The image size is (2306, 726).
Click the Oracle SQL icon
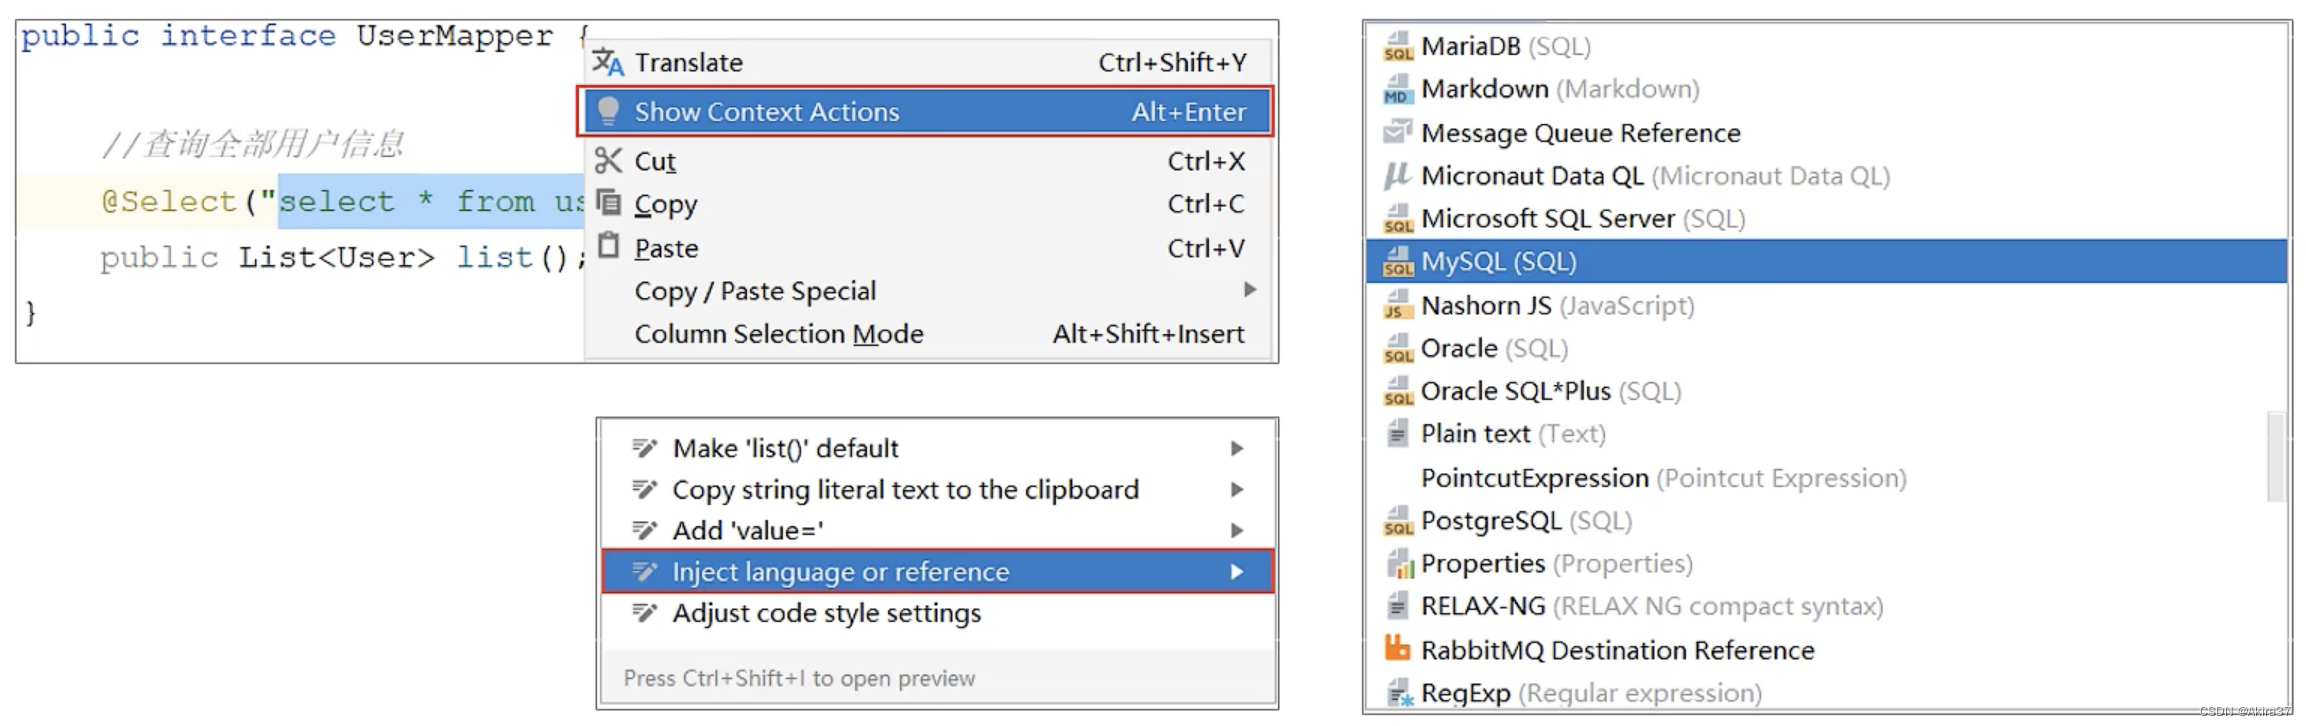(x=1398, y=348)
